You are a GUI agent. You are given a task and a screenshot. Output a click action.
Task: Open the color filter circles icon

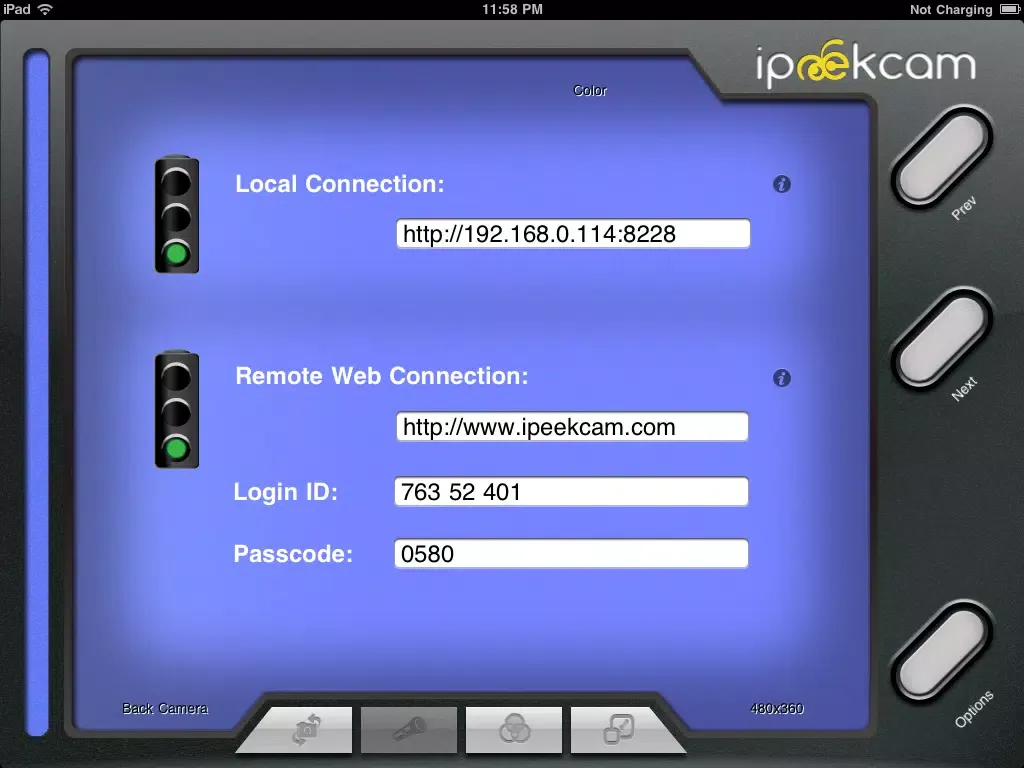pos(515,729)
